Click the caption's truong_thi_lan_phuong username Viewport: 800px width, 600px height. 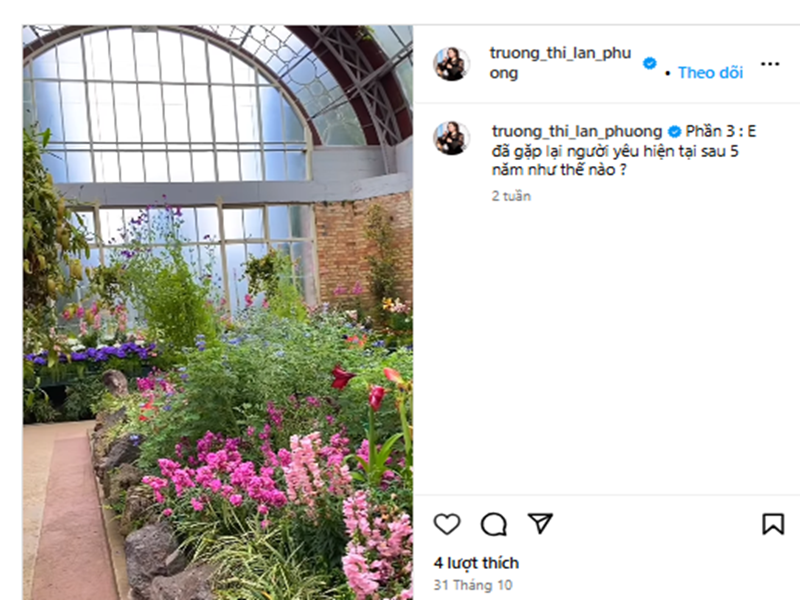(577, 132)
